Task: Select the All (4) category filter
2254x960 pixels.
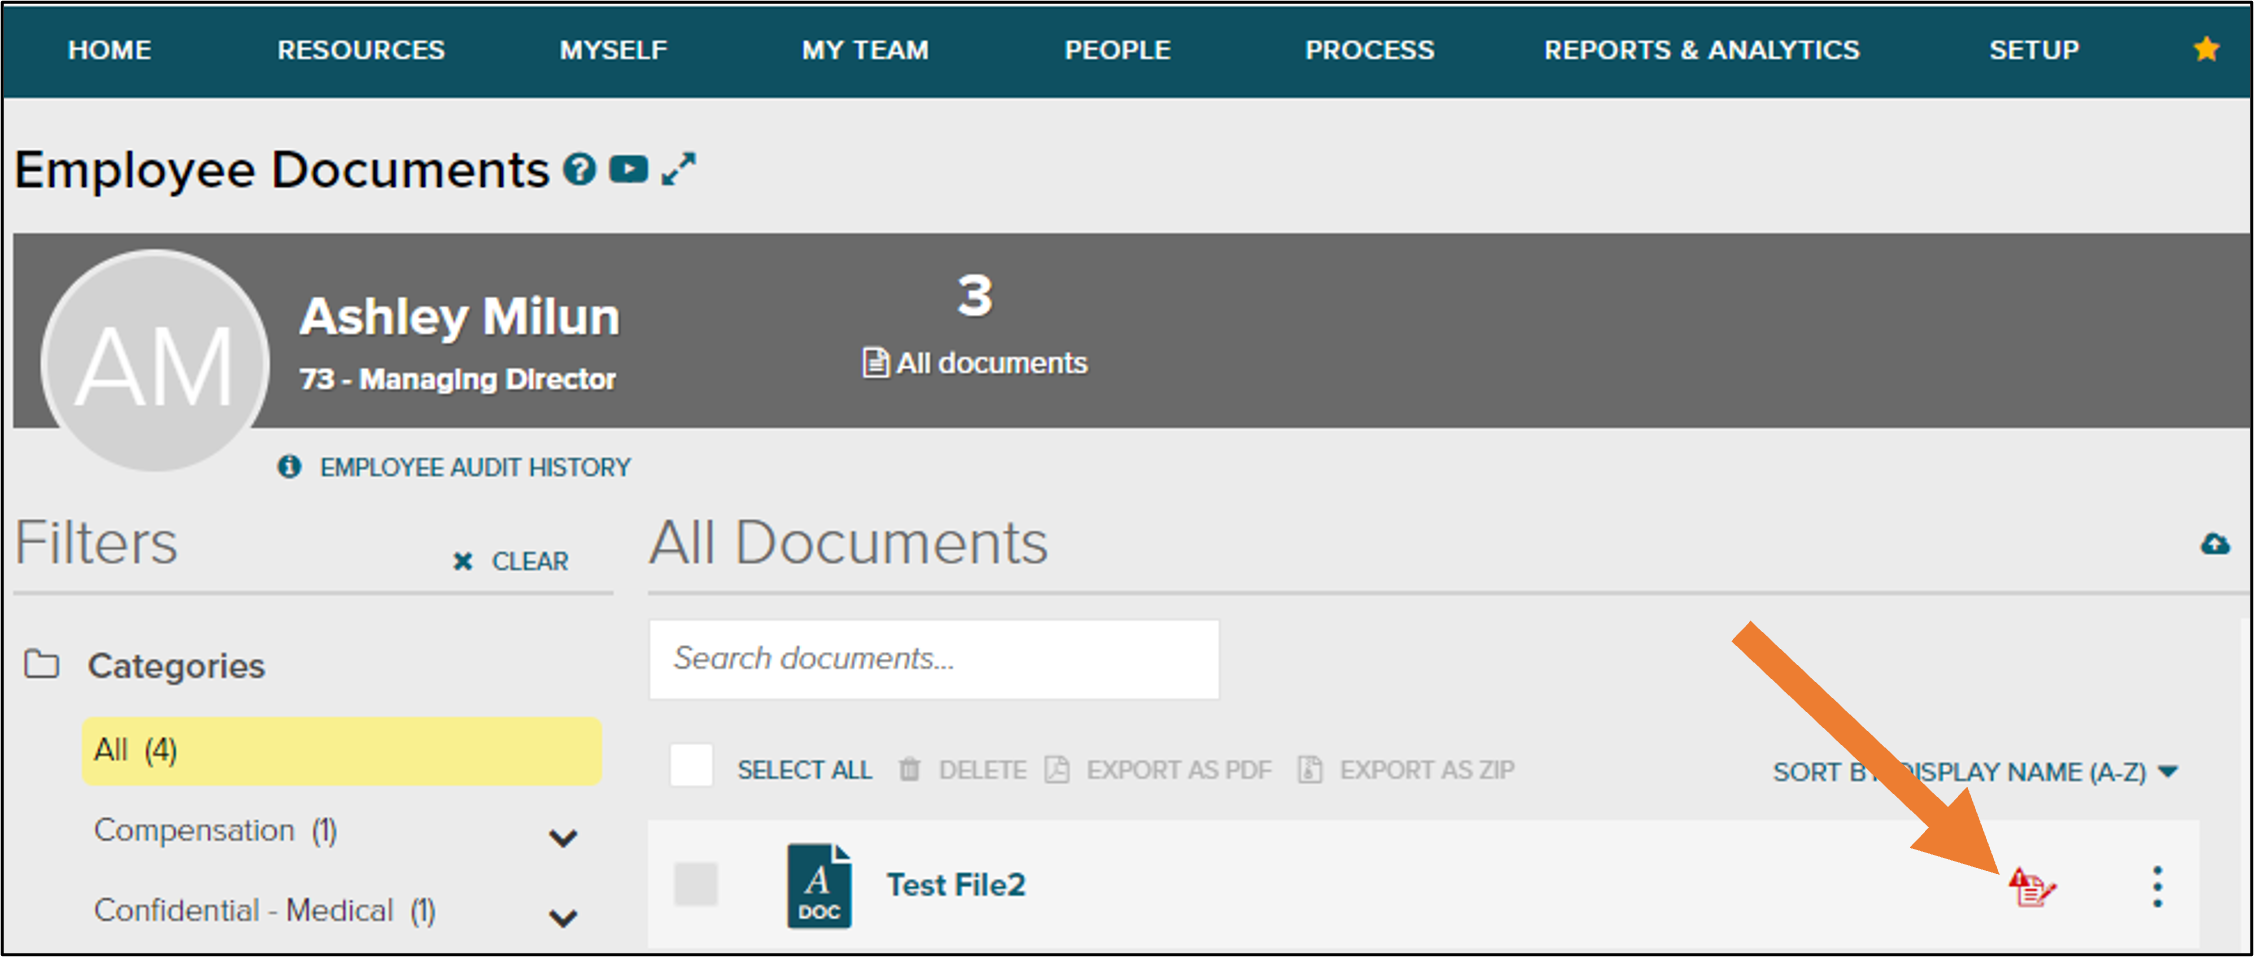Action: click(x=341, y=750)
